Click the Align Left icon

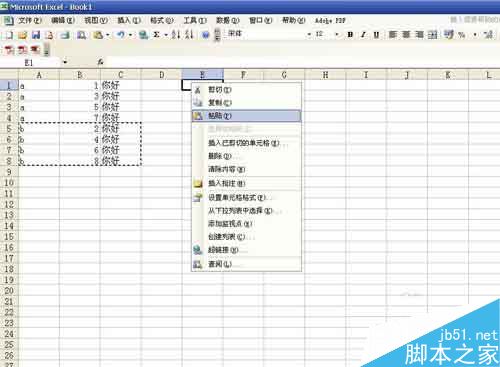pos(393,34)
